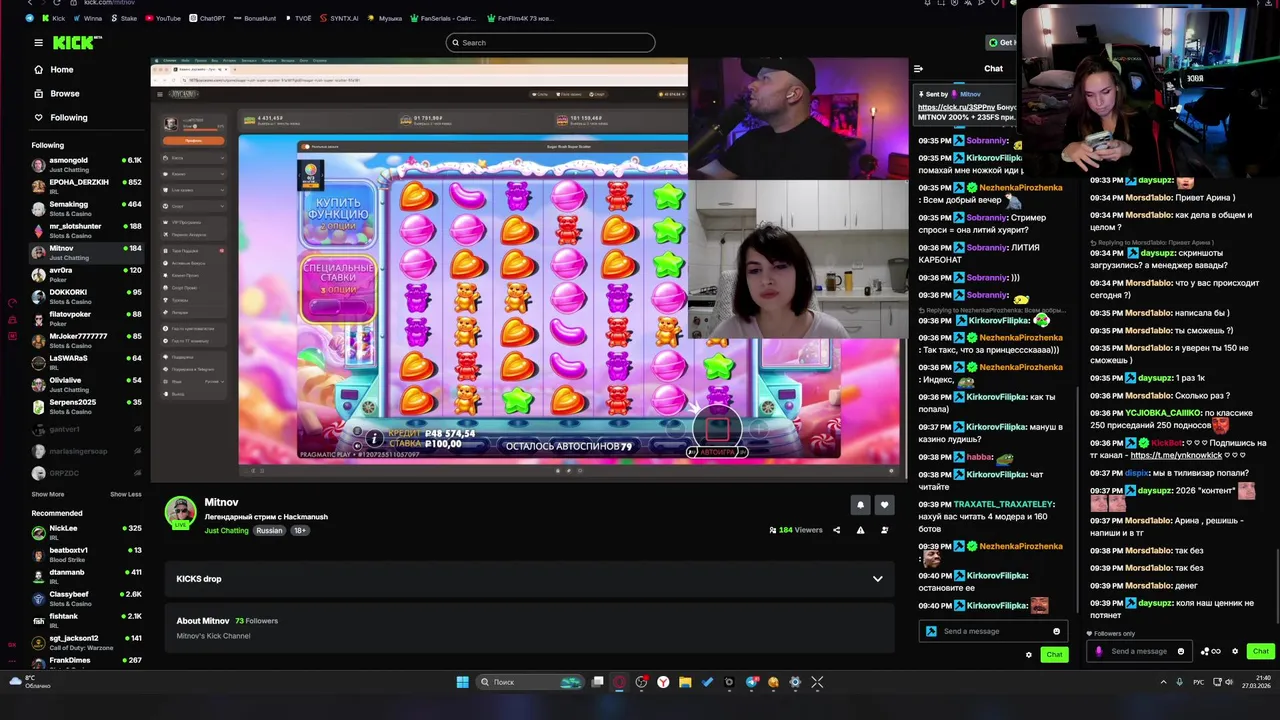This screenshot has width=1280, height=720.
Task: Open the YouTube bookmark
Action: click(162, 18)
